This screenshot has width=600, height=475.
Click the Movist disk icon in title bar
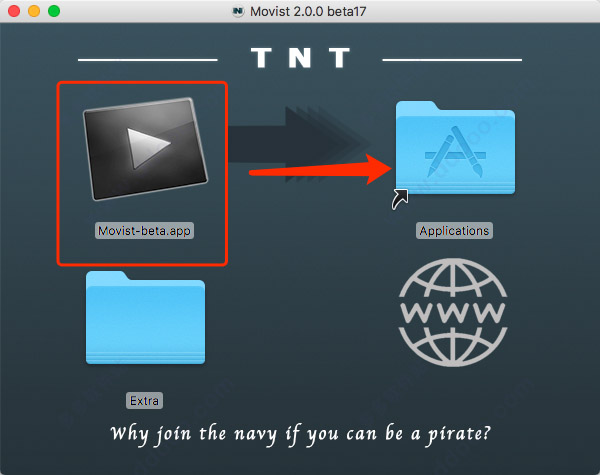point(238,11)
